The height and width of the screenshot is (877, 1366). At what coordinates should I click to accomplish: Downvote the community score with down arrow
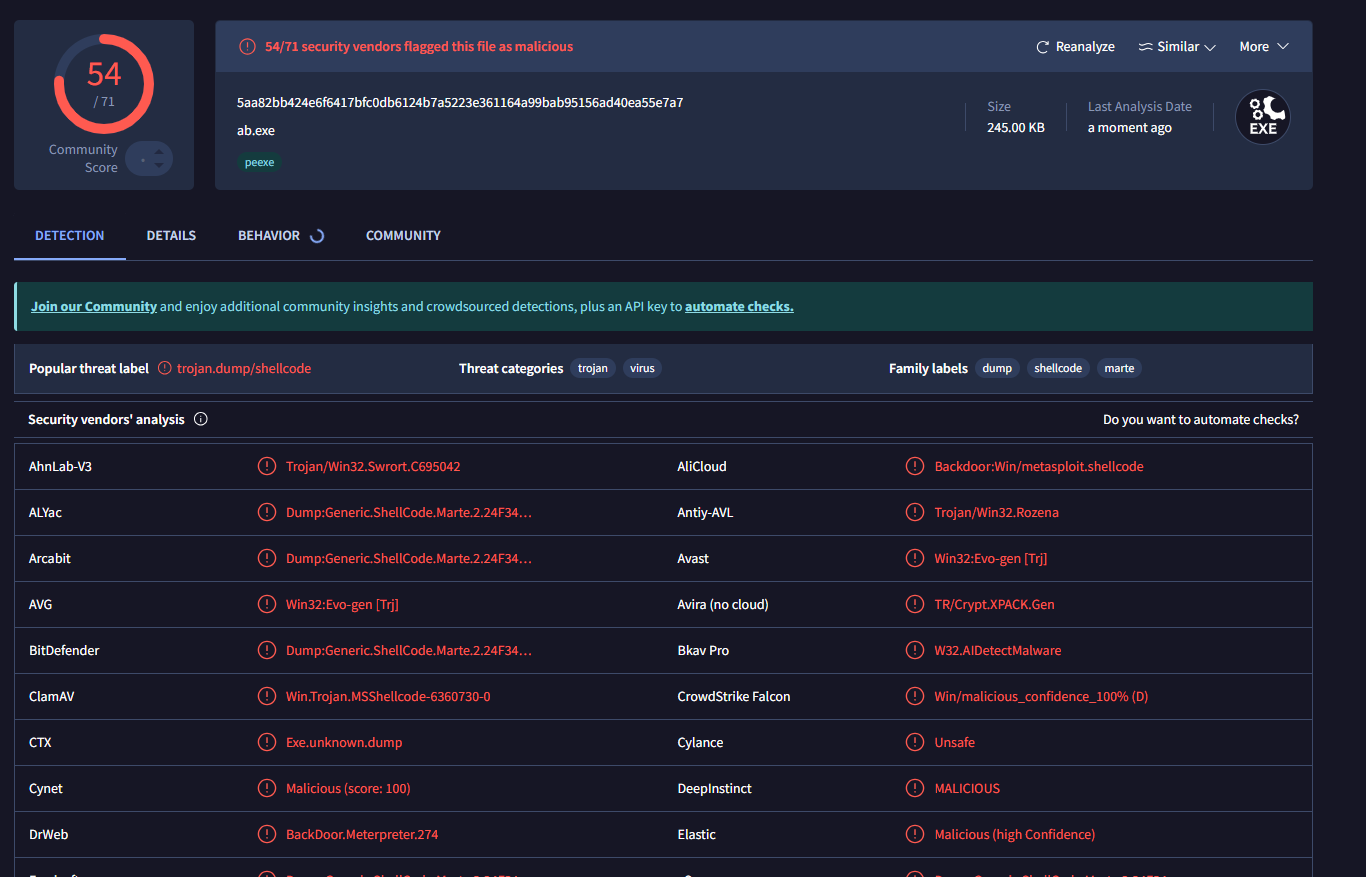158,165
